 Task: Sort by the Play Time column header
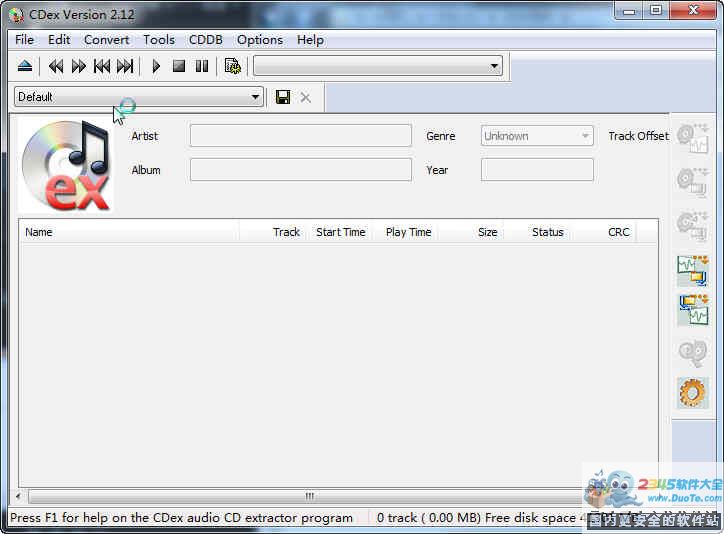405,232
